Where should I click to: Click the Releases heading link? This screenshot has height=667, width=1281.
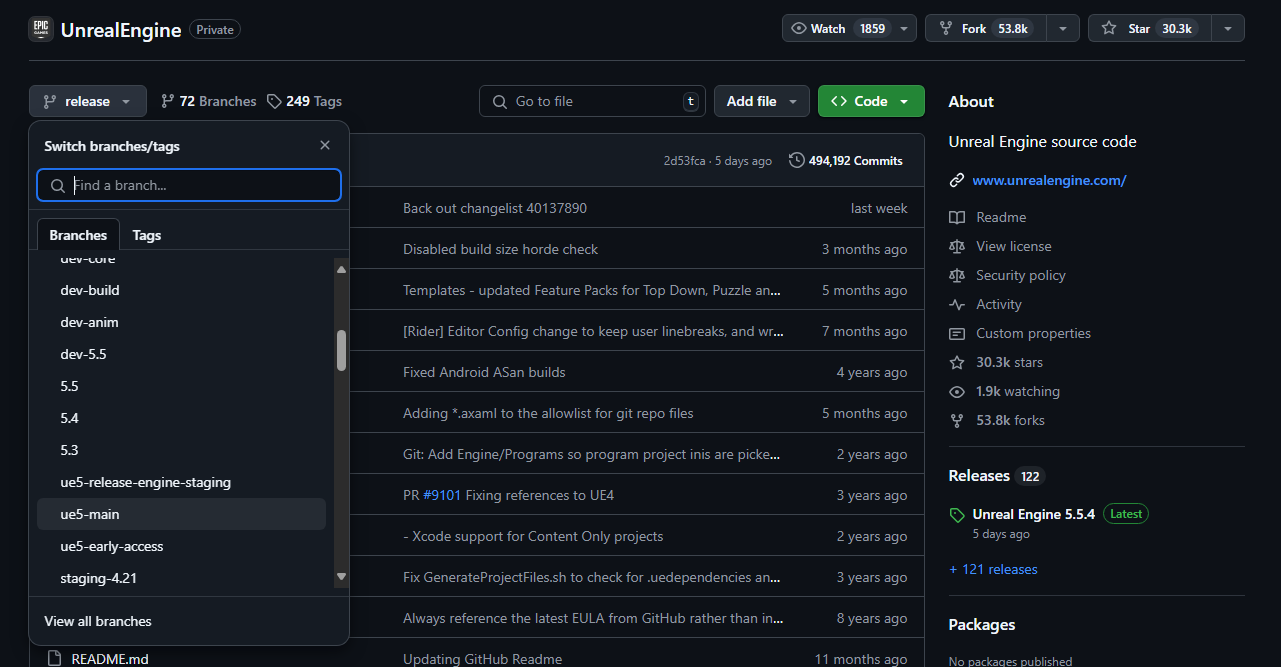coord(979,476)
